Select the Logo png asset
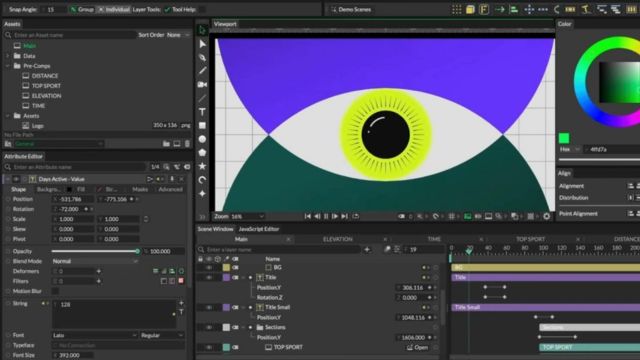Viewport: 640px width, 360px height. tap(38, 126)
